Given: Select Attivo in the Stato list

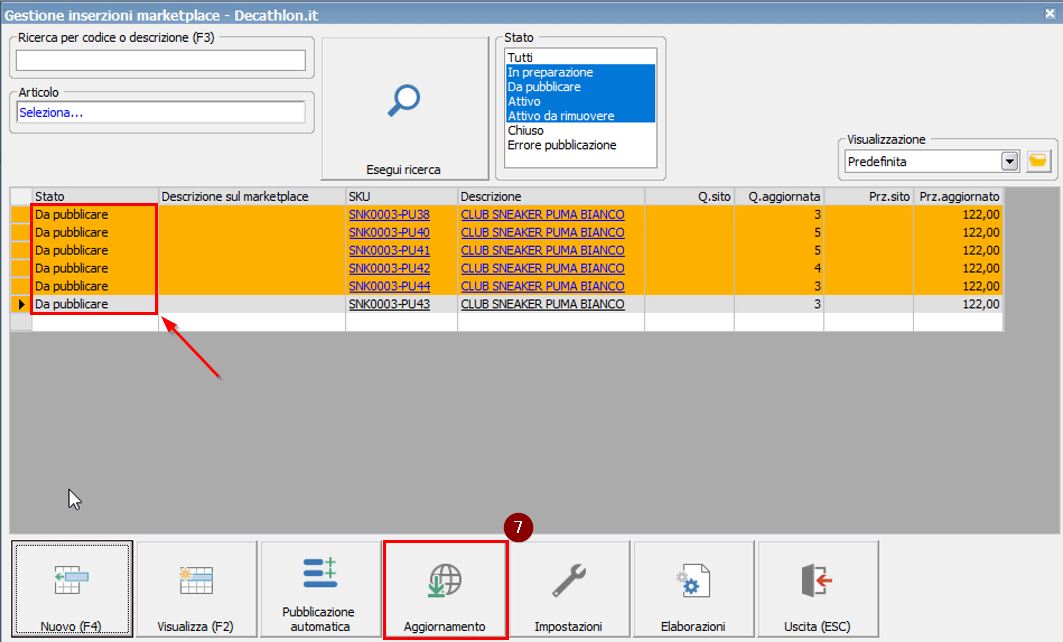Looking at the screenshot, I should tap(581, 101).
